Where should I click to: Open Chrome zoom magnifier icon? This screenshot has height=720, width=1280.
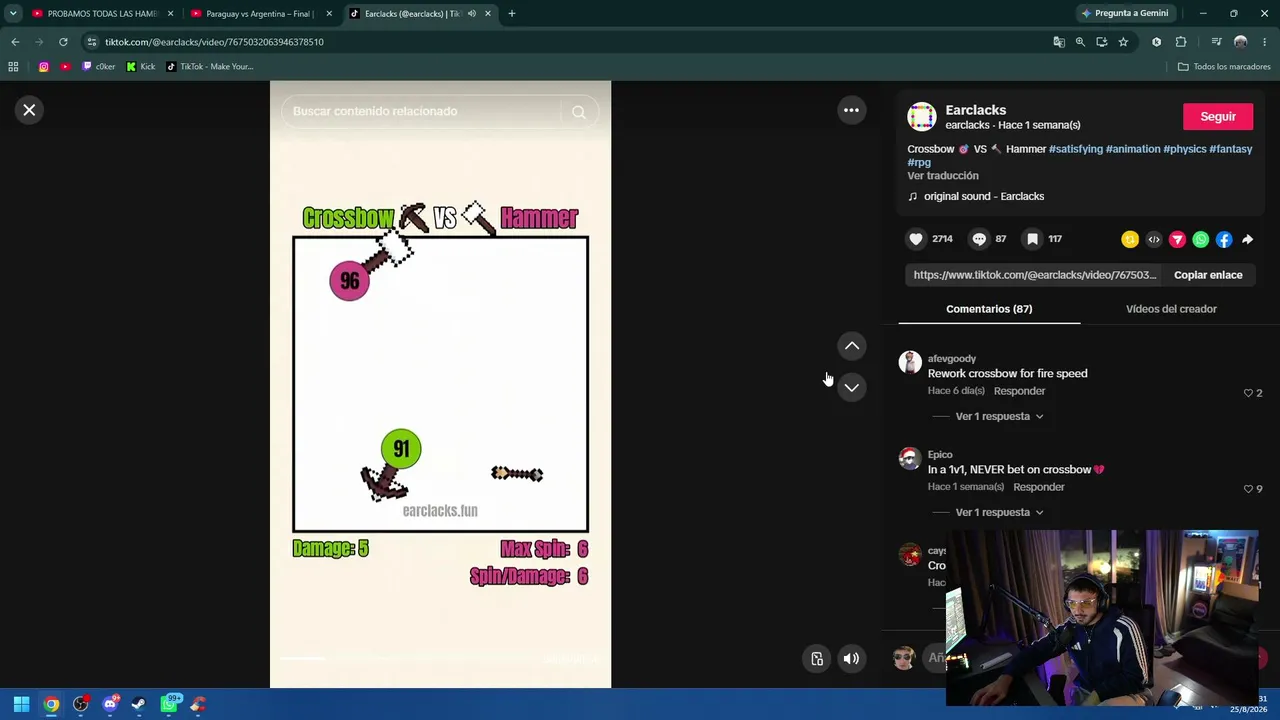click(x=1080, y=42)
